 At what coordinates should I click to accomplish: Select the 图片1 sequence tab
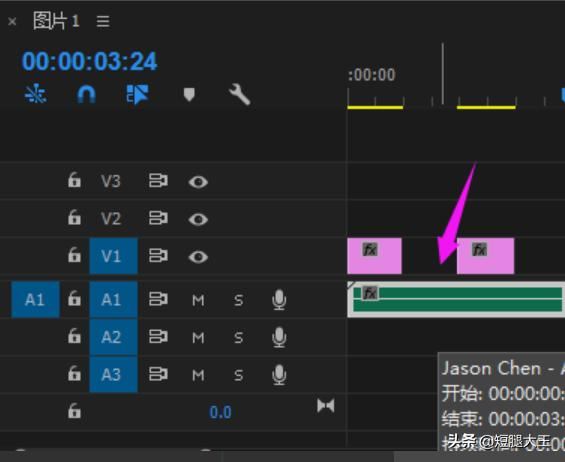[x=56, y=21]
